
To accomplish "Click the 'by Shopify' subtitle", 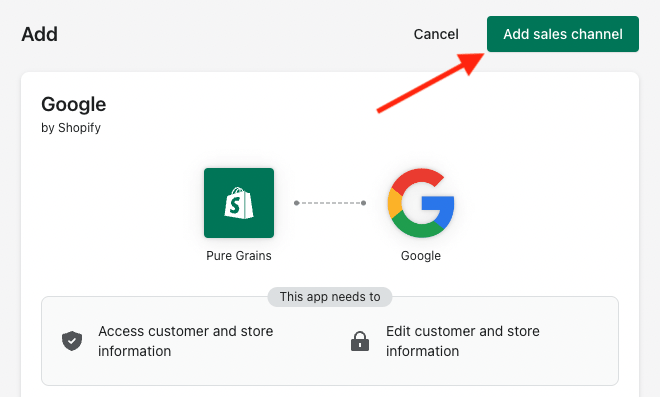I will pyautogui.click(x=71, y=128).
